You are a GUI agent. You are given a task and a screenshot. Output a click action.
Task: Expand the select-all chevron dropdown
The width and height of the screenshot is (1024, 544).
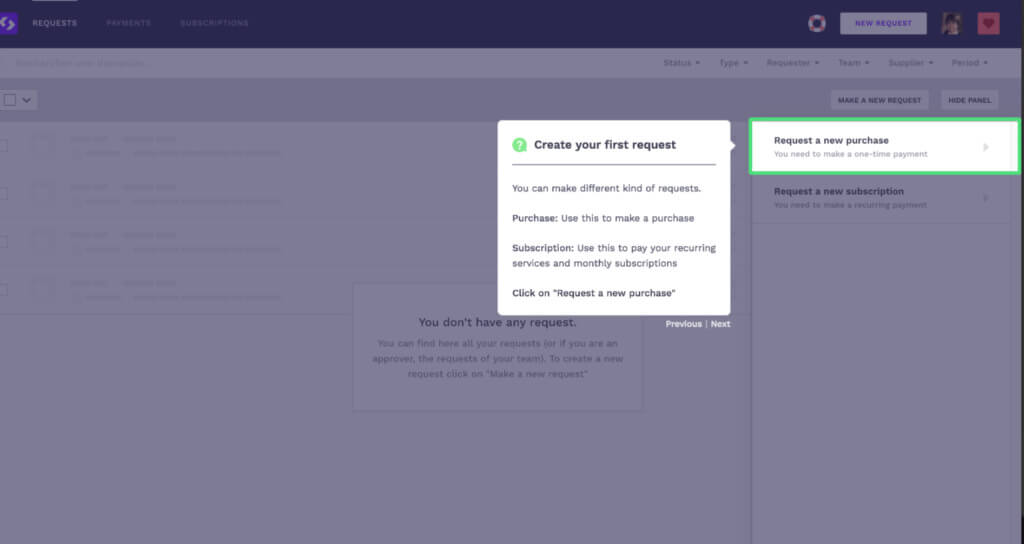(x=26, y=100)
